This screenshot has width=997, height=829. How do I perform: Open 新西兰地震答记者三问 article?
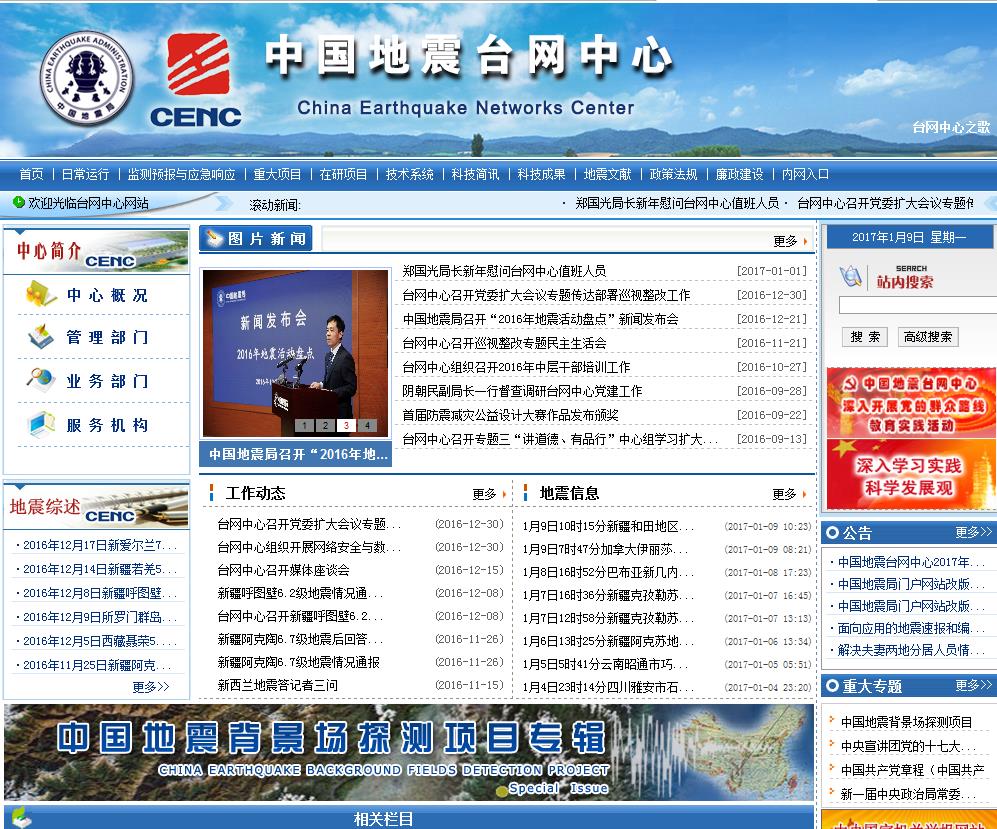pyautogui.click(x=277, y=685)
